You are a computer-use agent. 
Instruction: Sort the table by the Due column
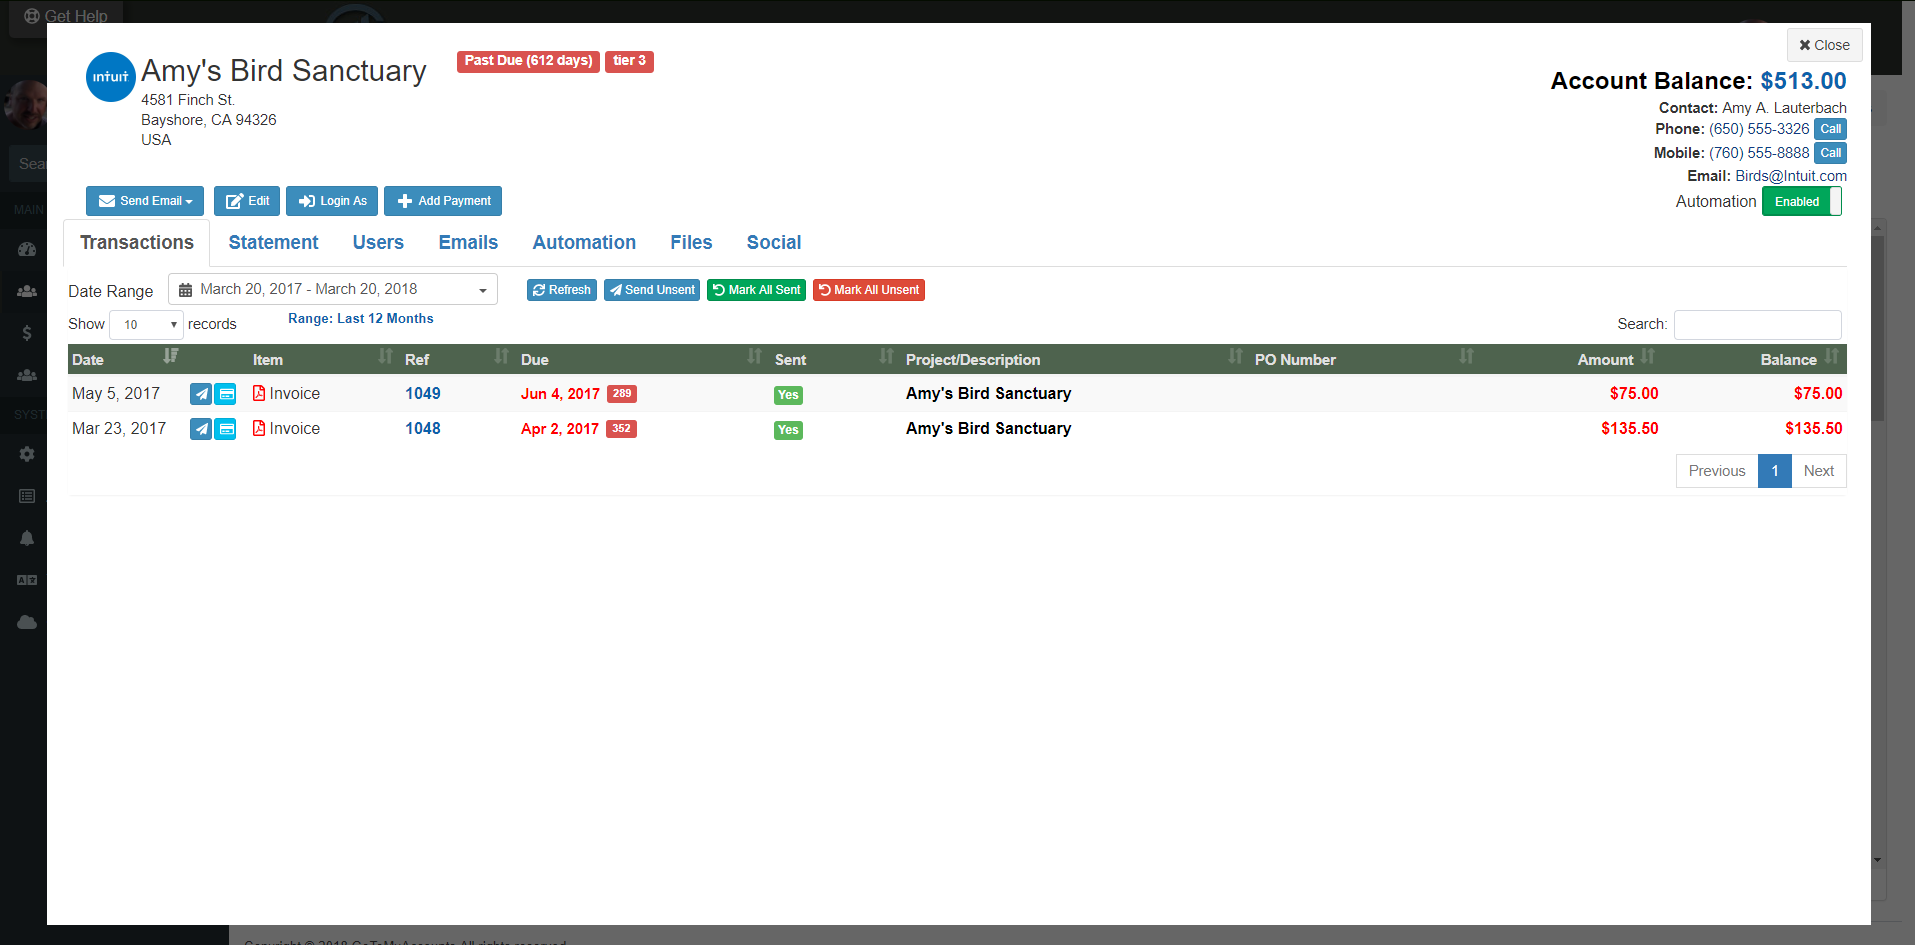click(642, 359)
